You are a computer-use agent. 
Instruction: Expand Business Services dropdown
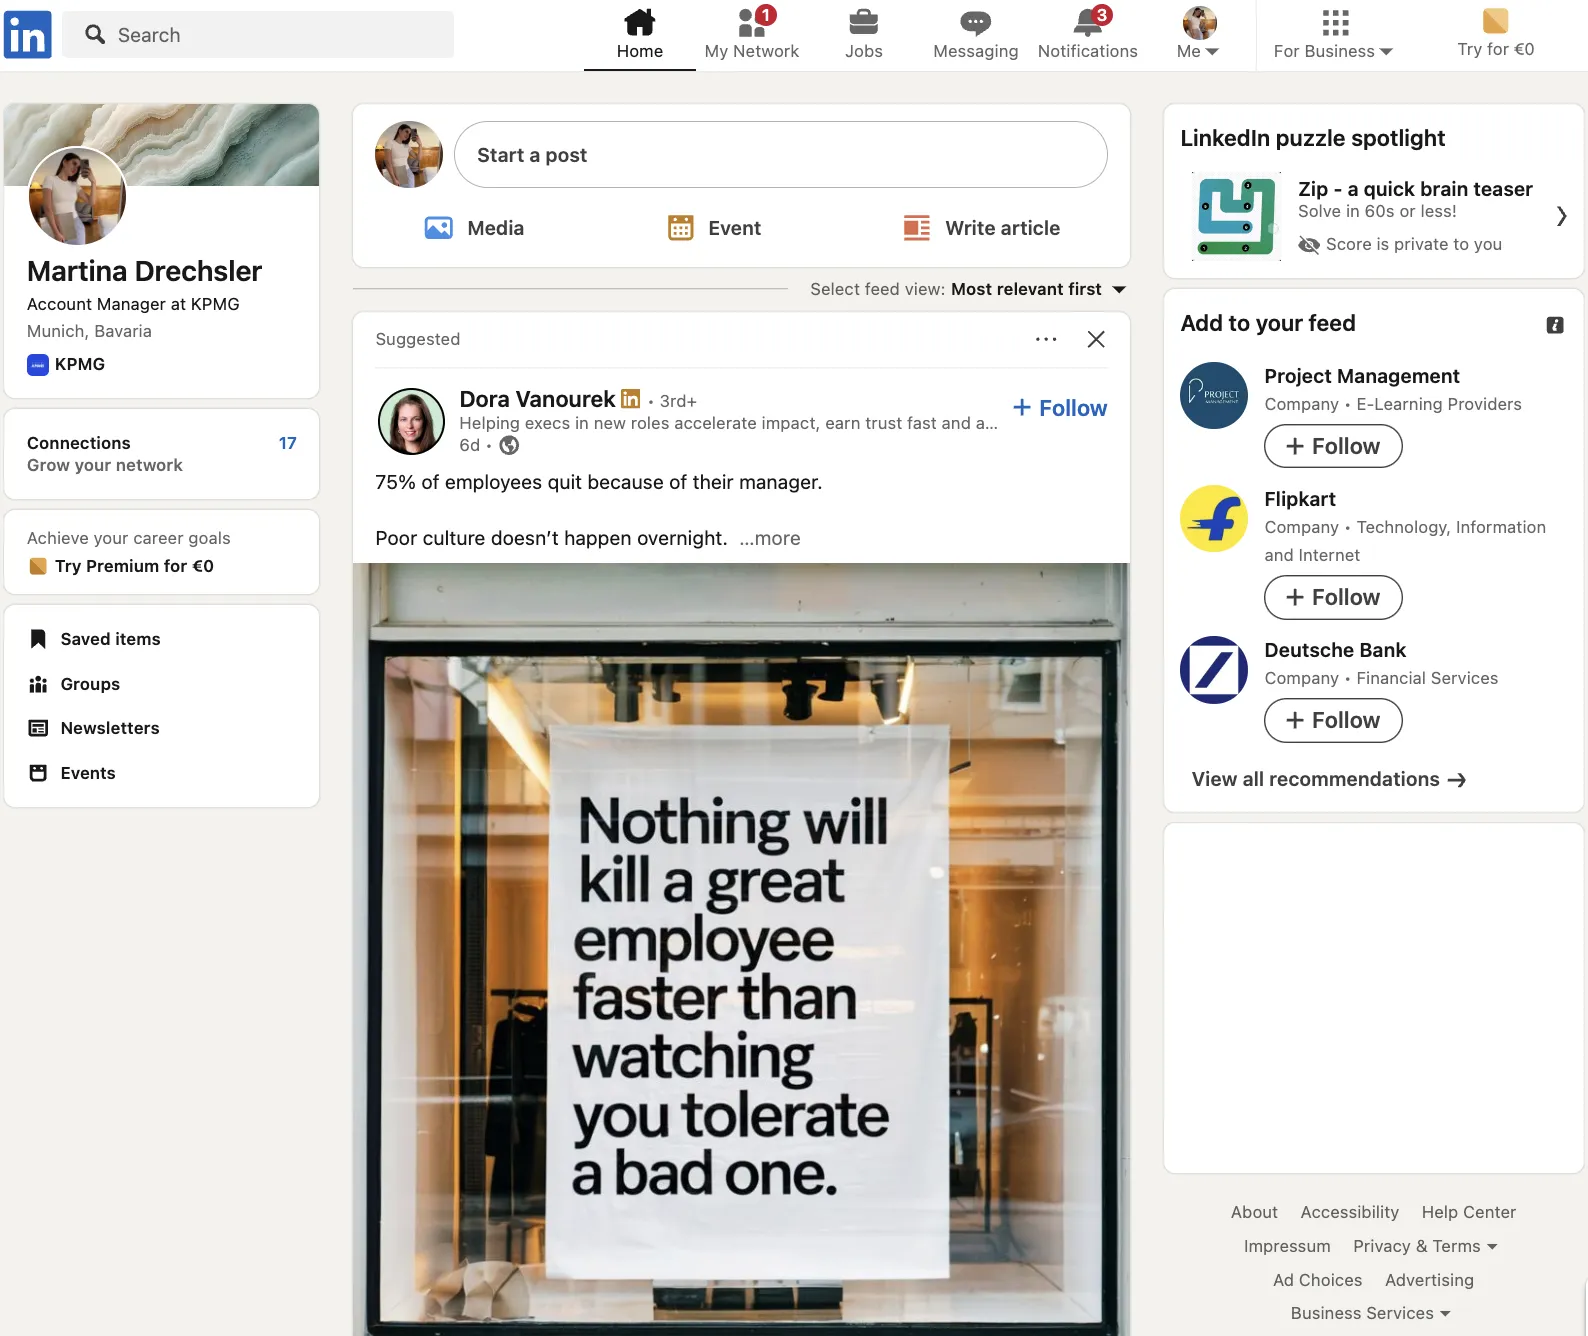coord(1370,1313)
